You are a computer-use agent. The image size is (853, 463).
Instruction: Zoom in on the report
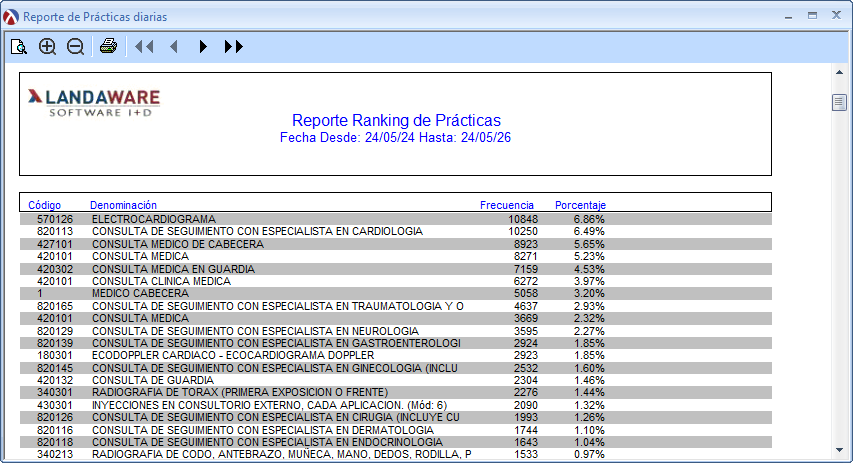coord(47,47)
